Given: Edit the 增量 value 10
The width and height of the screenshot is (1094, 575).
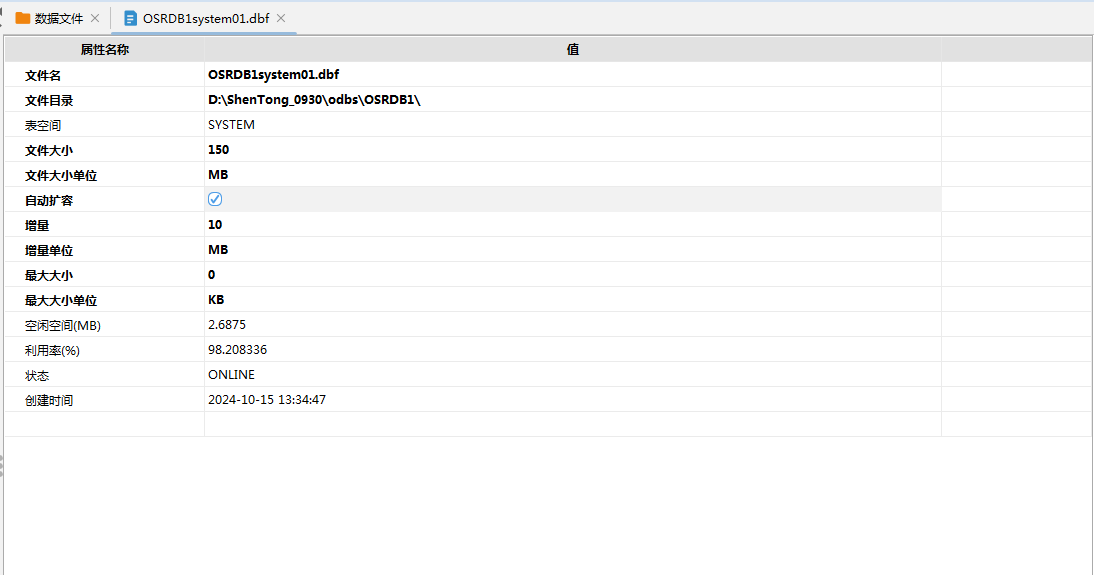Looking at the screenshot, I should (x=216, y=225).
